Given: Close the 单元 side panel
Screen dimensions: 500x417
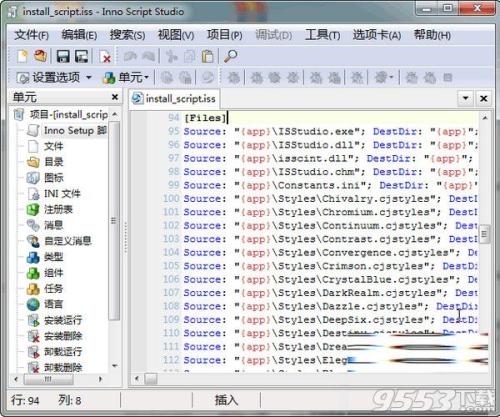Looking at the screenshot, I should (115, 97).
